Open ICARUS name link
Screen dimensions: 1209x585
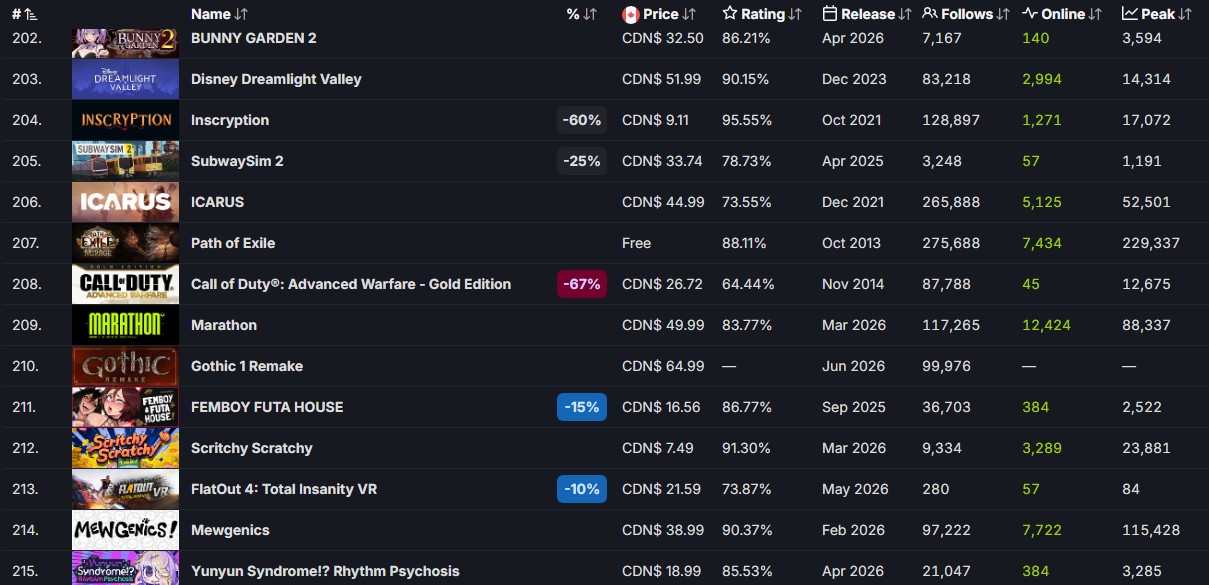[x=217, y=202]
